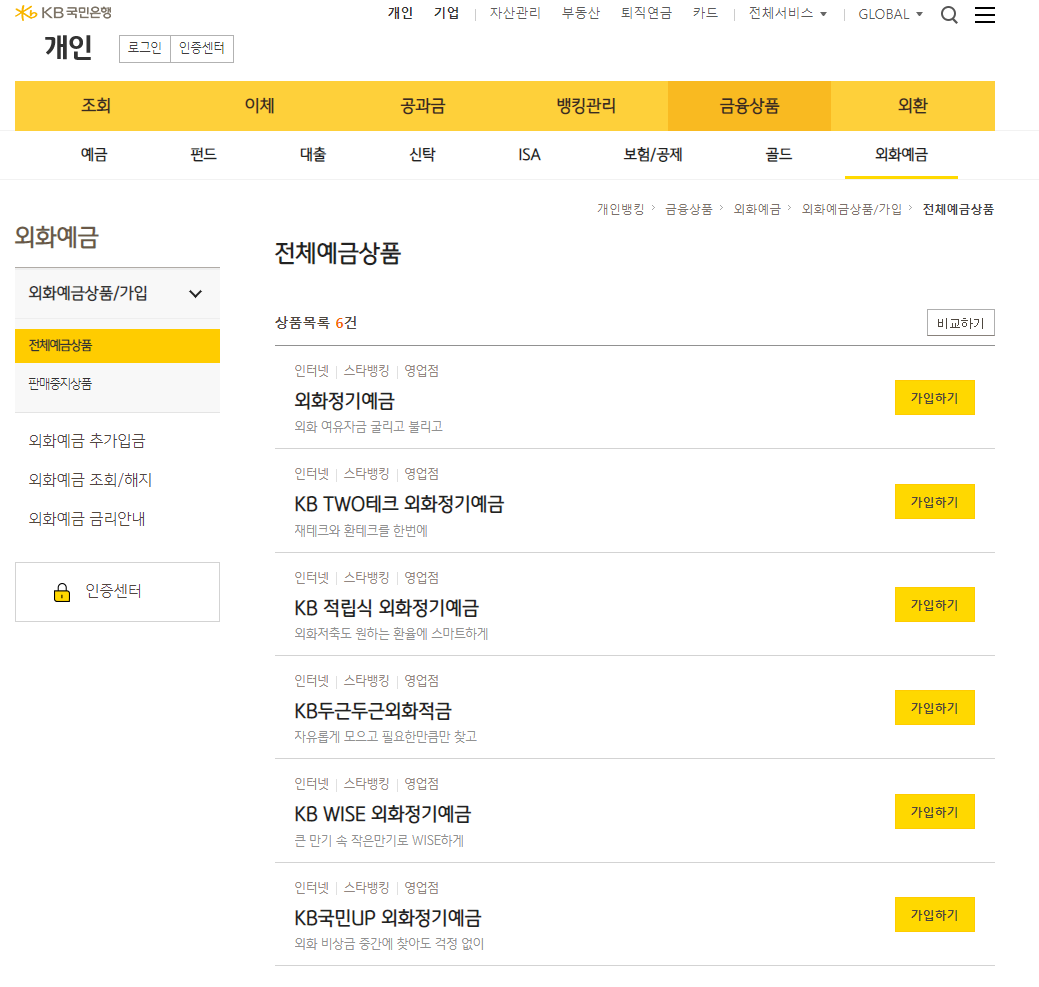Screen dimensions: 1039x987
Task: Open 퇴직연금 in the top menu
Action: (x=646, y=13)
